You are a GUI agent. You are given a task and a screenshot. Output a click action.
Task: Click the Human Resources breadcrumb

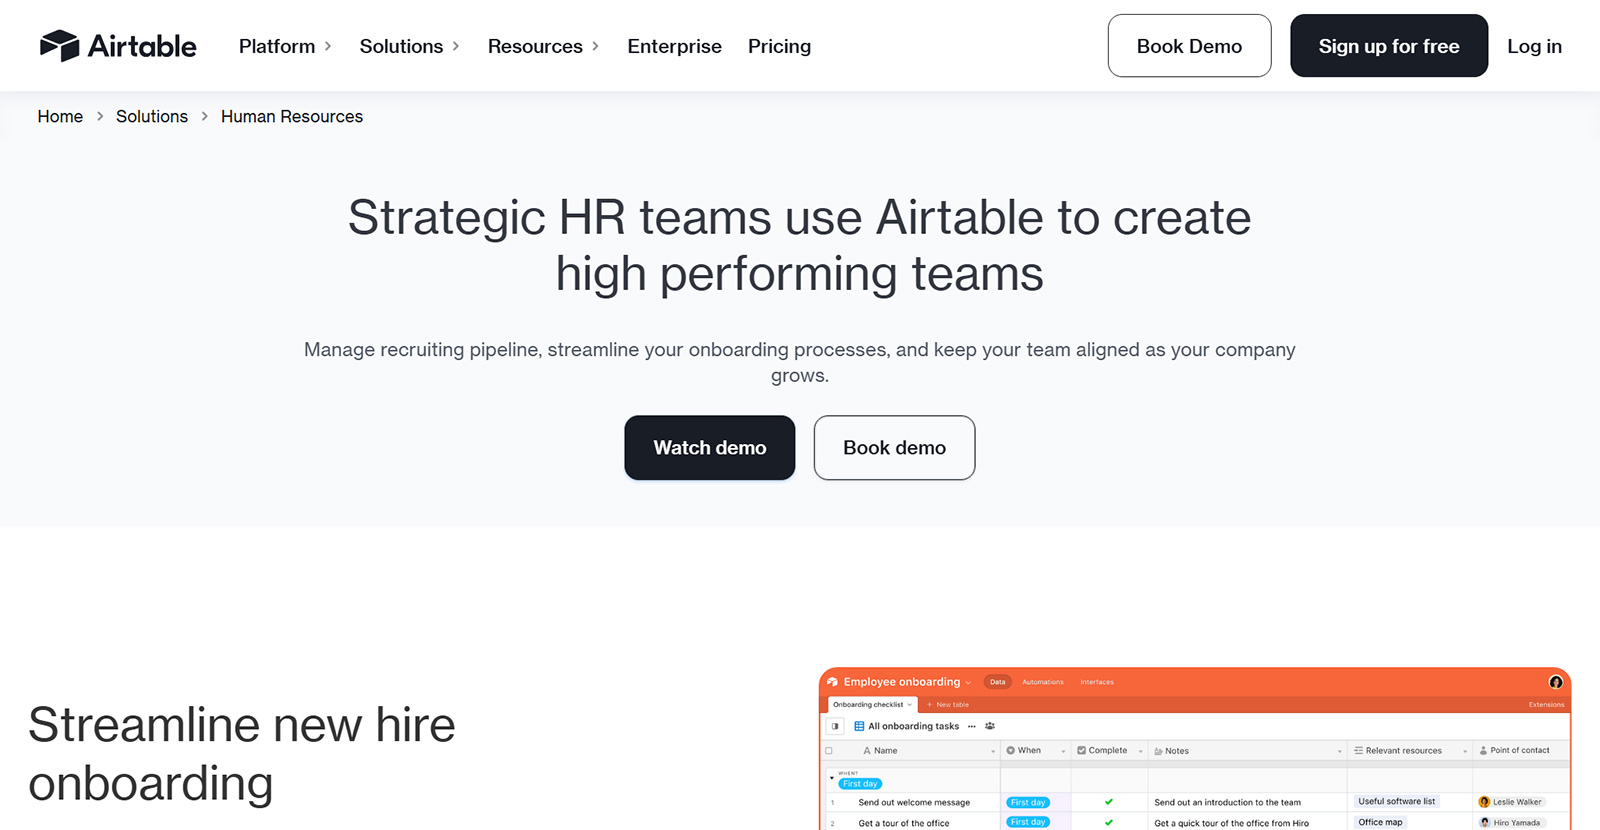pyautogui.click(x=292, y=116)
